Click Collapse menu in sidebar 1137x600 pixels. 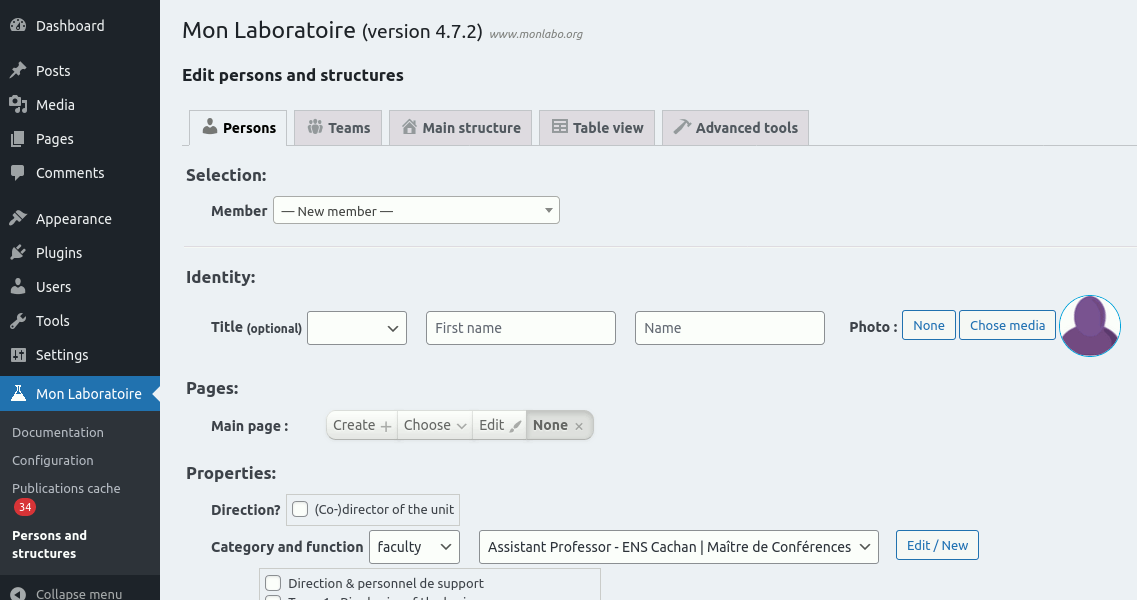78,593
